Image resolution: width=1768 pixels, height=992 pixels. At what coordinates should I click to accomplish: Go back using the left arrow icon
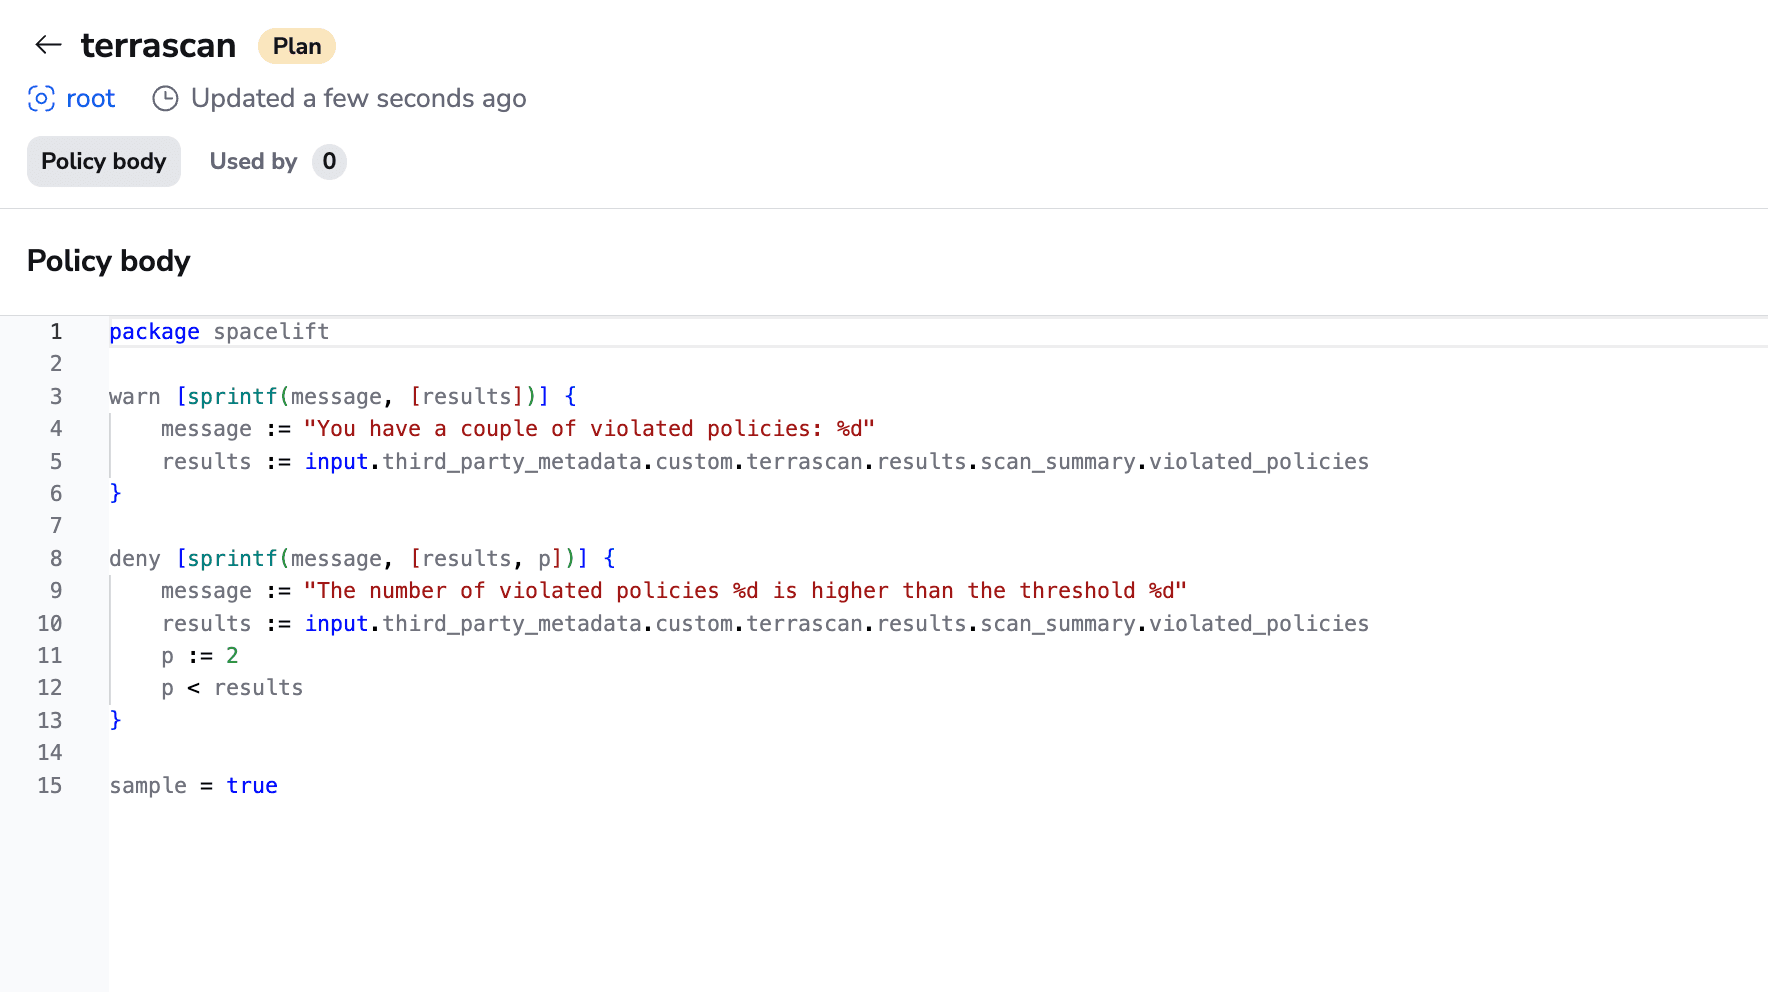(x=48, y=45)
